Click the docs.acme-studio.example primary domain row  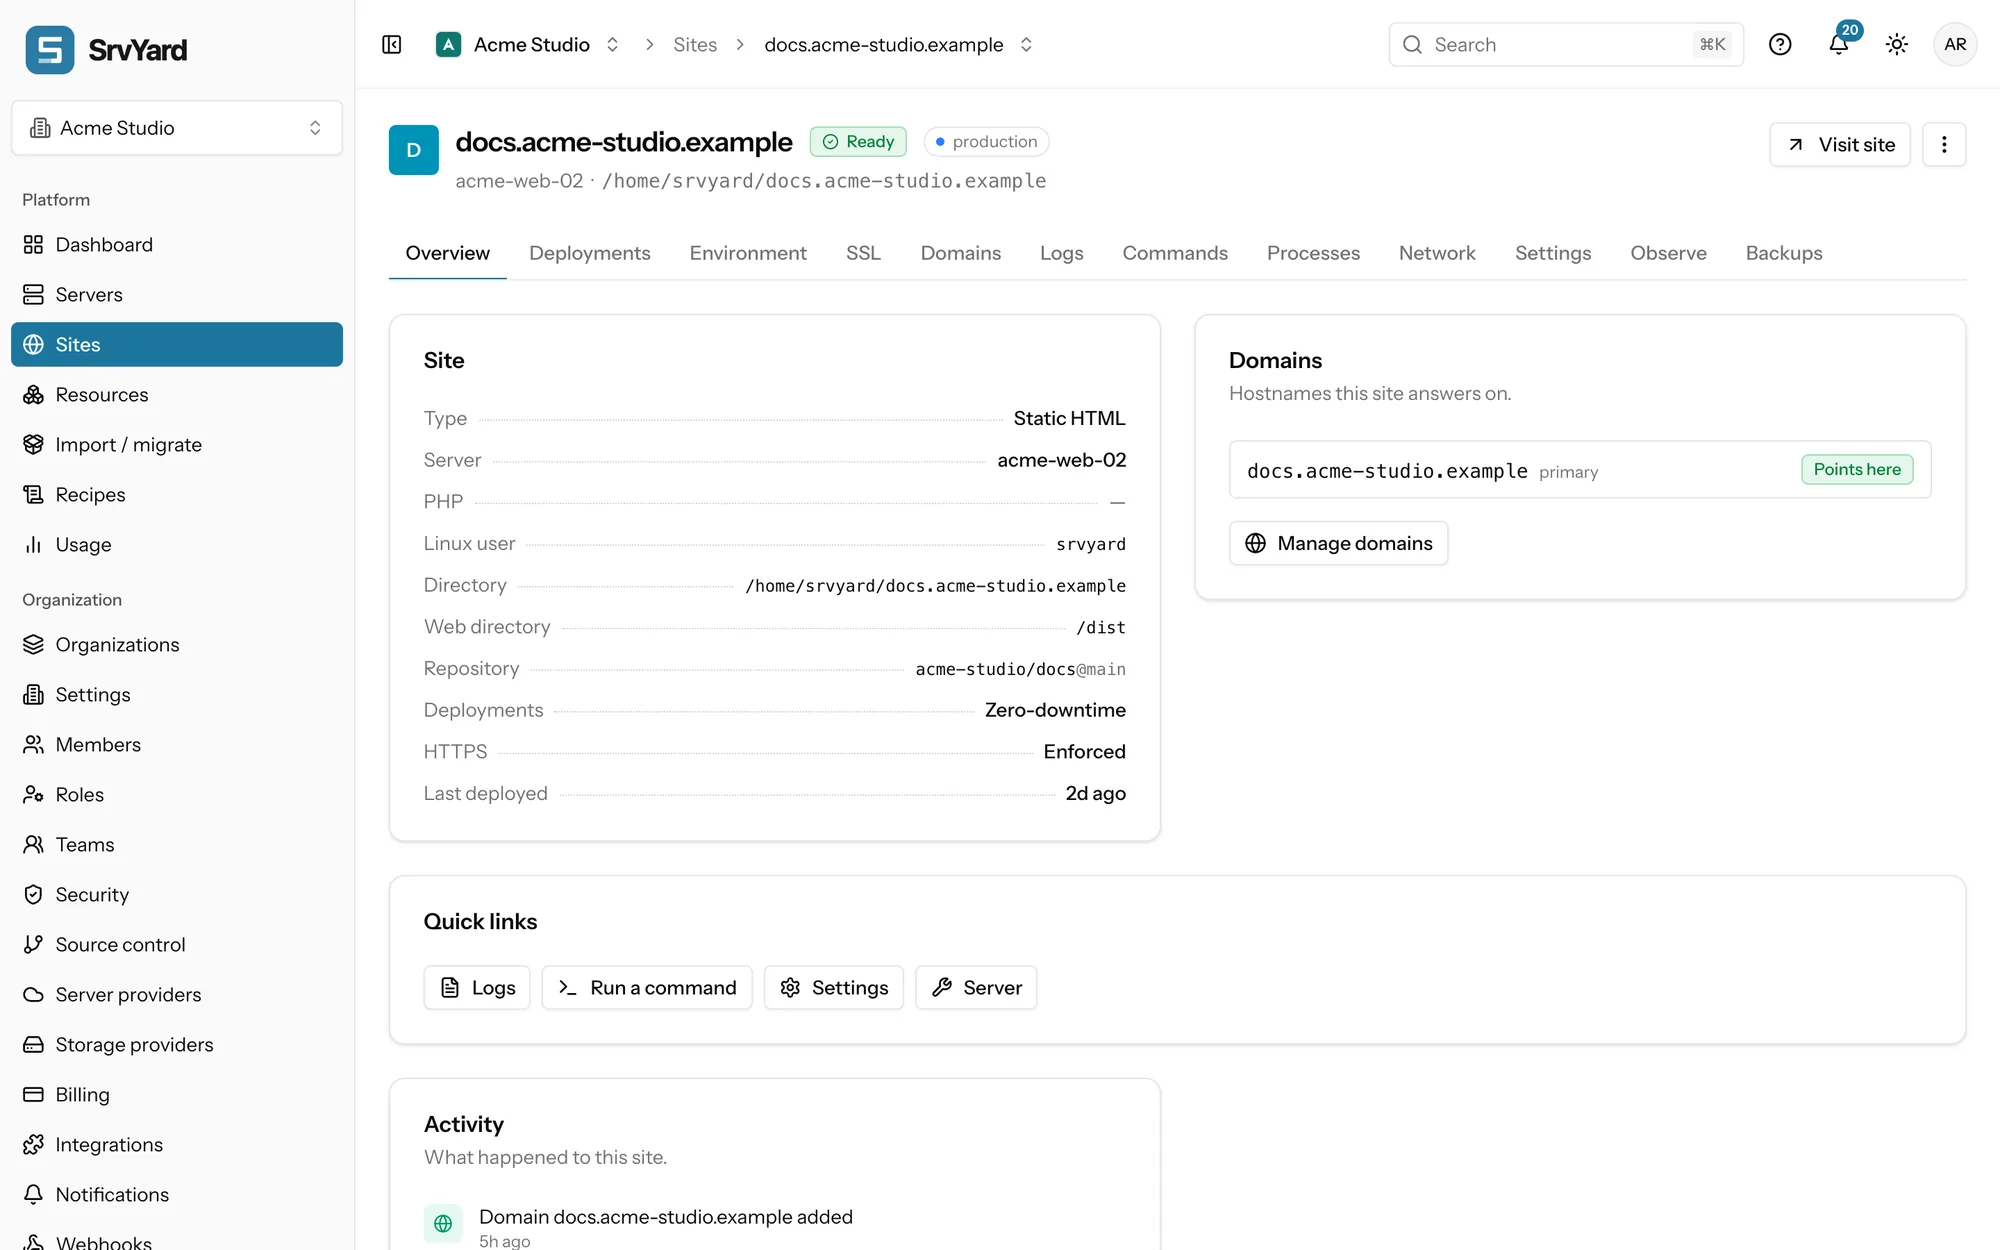click(1580, 470)
